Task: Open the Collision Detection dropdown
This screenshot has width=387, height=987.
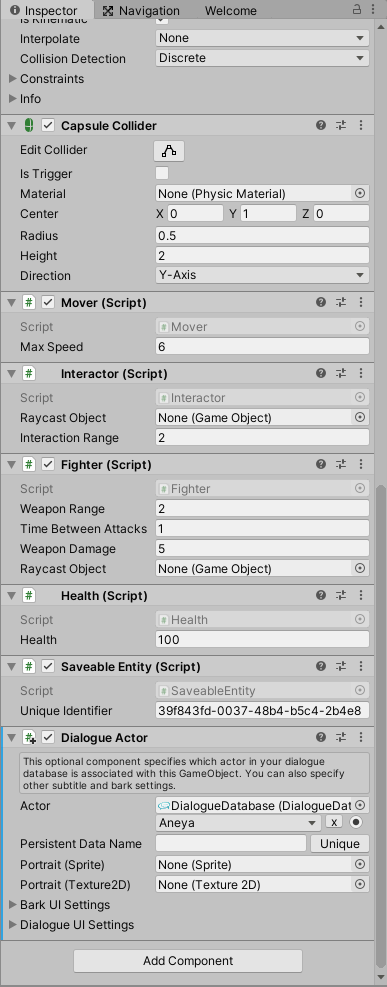Action: (x=262, y=59)
